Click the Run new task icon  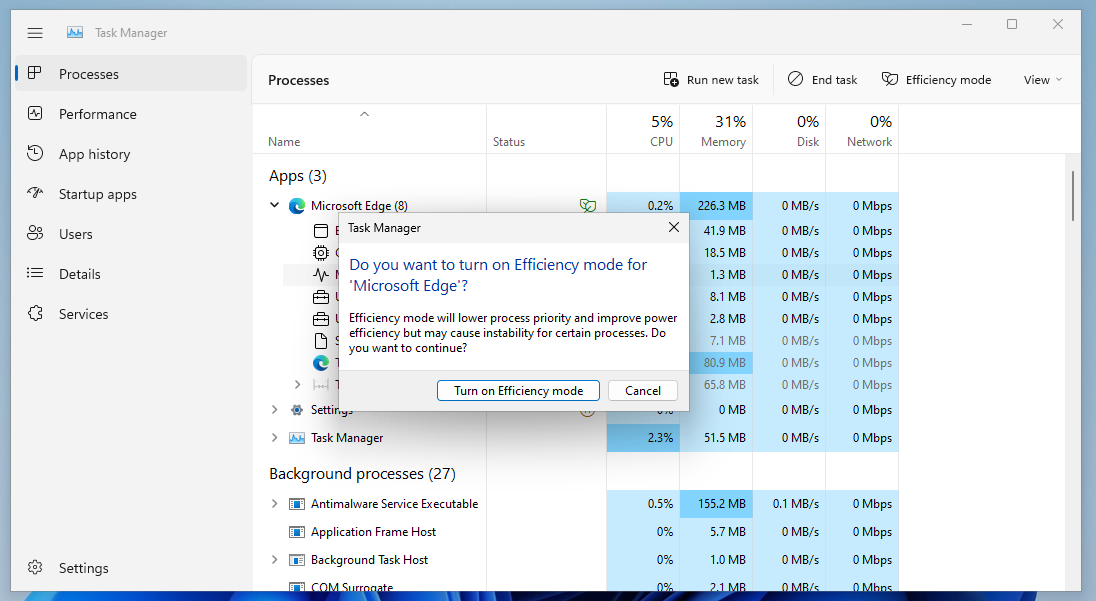671,80
